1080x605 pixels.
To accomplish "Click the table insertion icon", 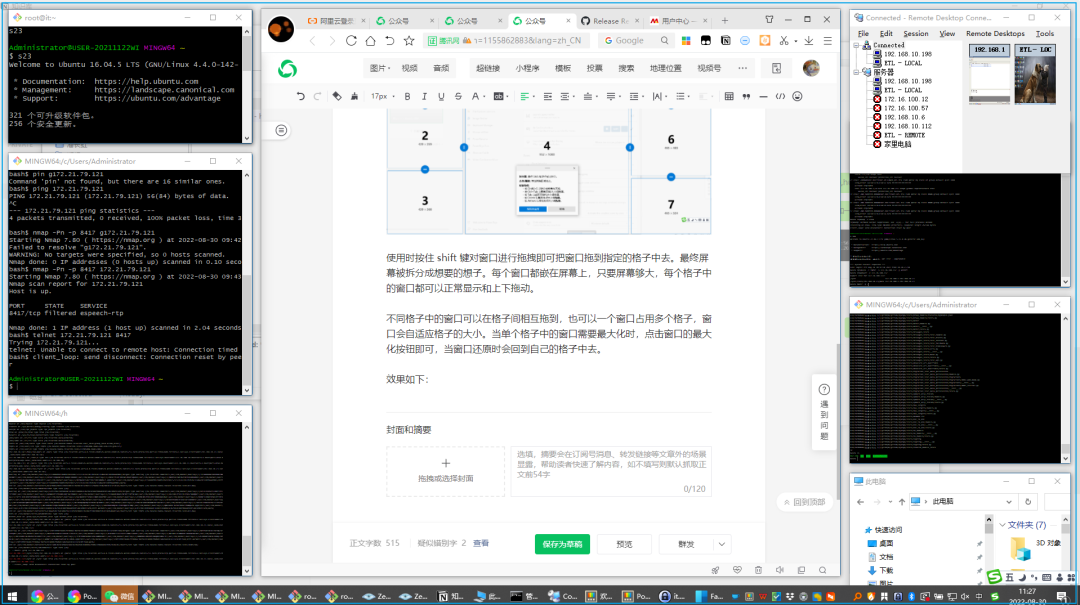I will click(x=729, y=96).
